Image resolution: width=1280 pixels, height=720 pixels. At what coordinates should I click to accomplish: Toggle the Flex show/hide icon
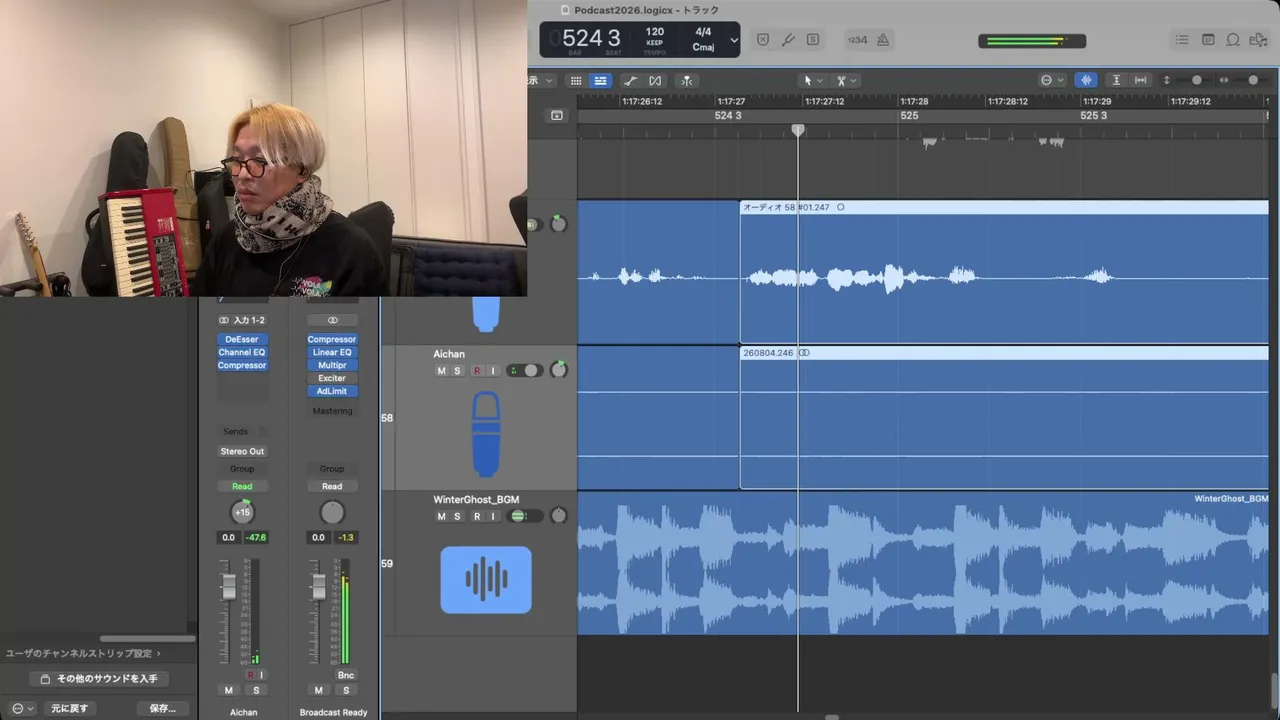655,80
